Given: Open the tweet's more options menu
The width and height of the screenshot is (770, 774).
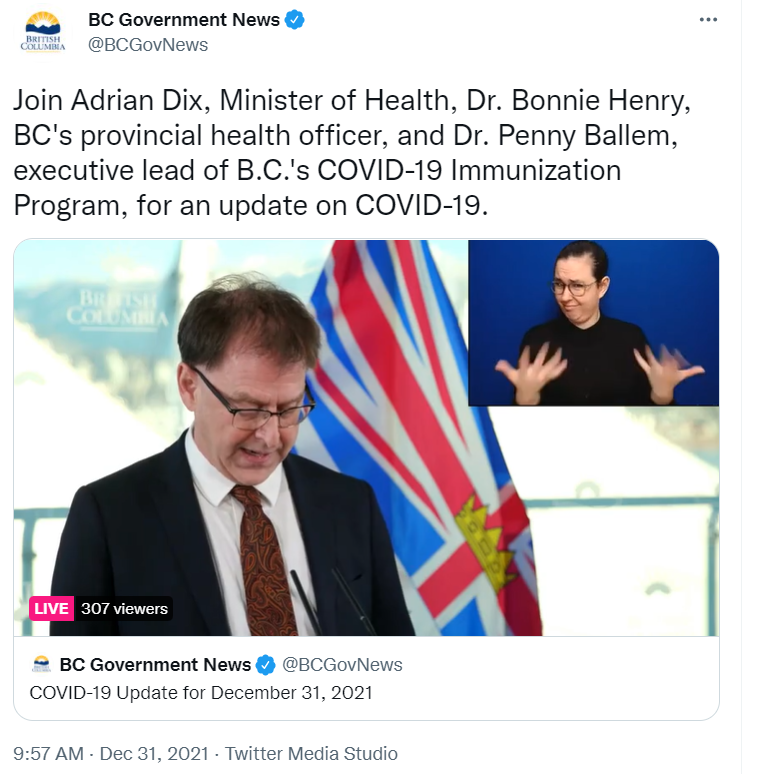Looking at the screenshot, I should (708, 20).
